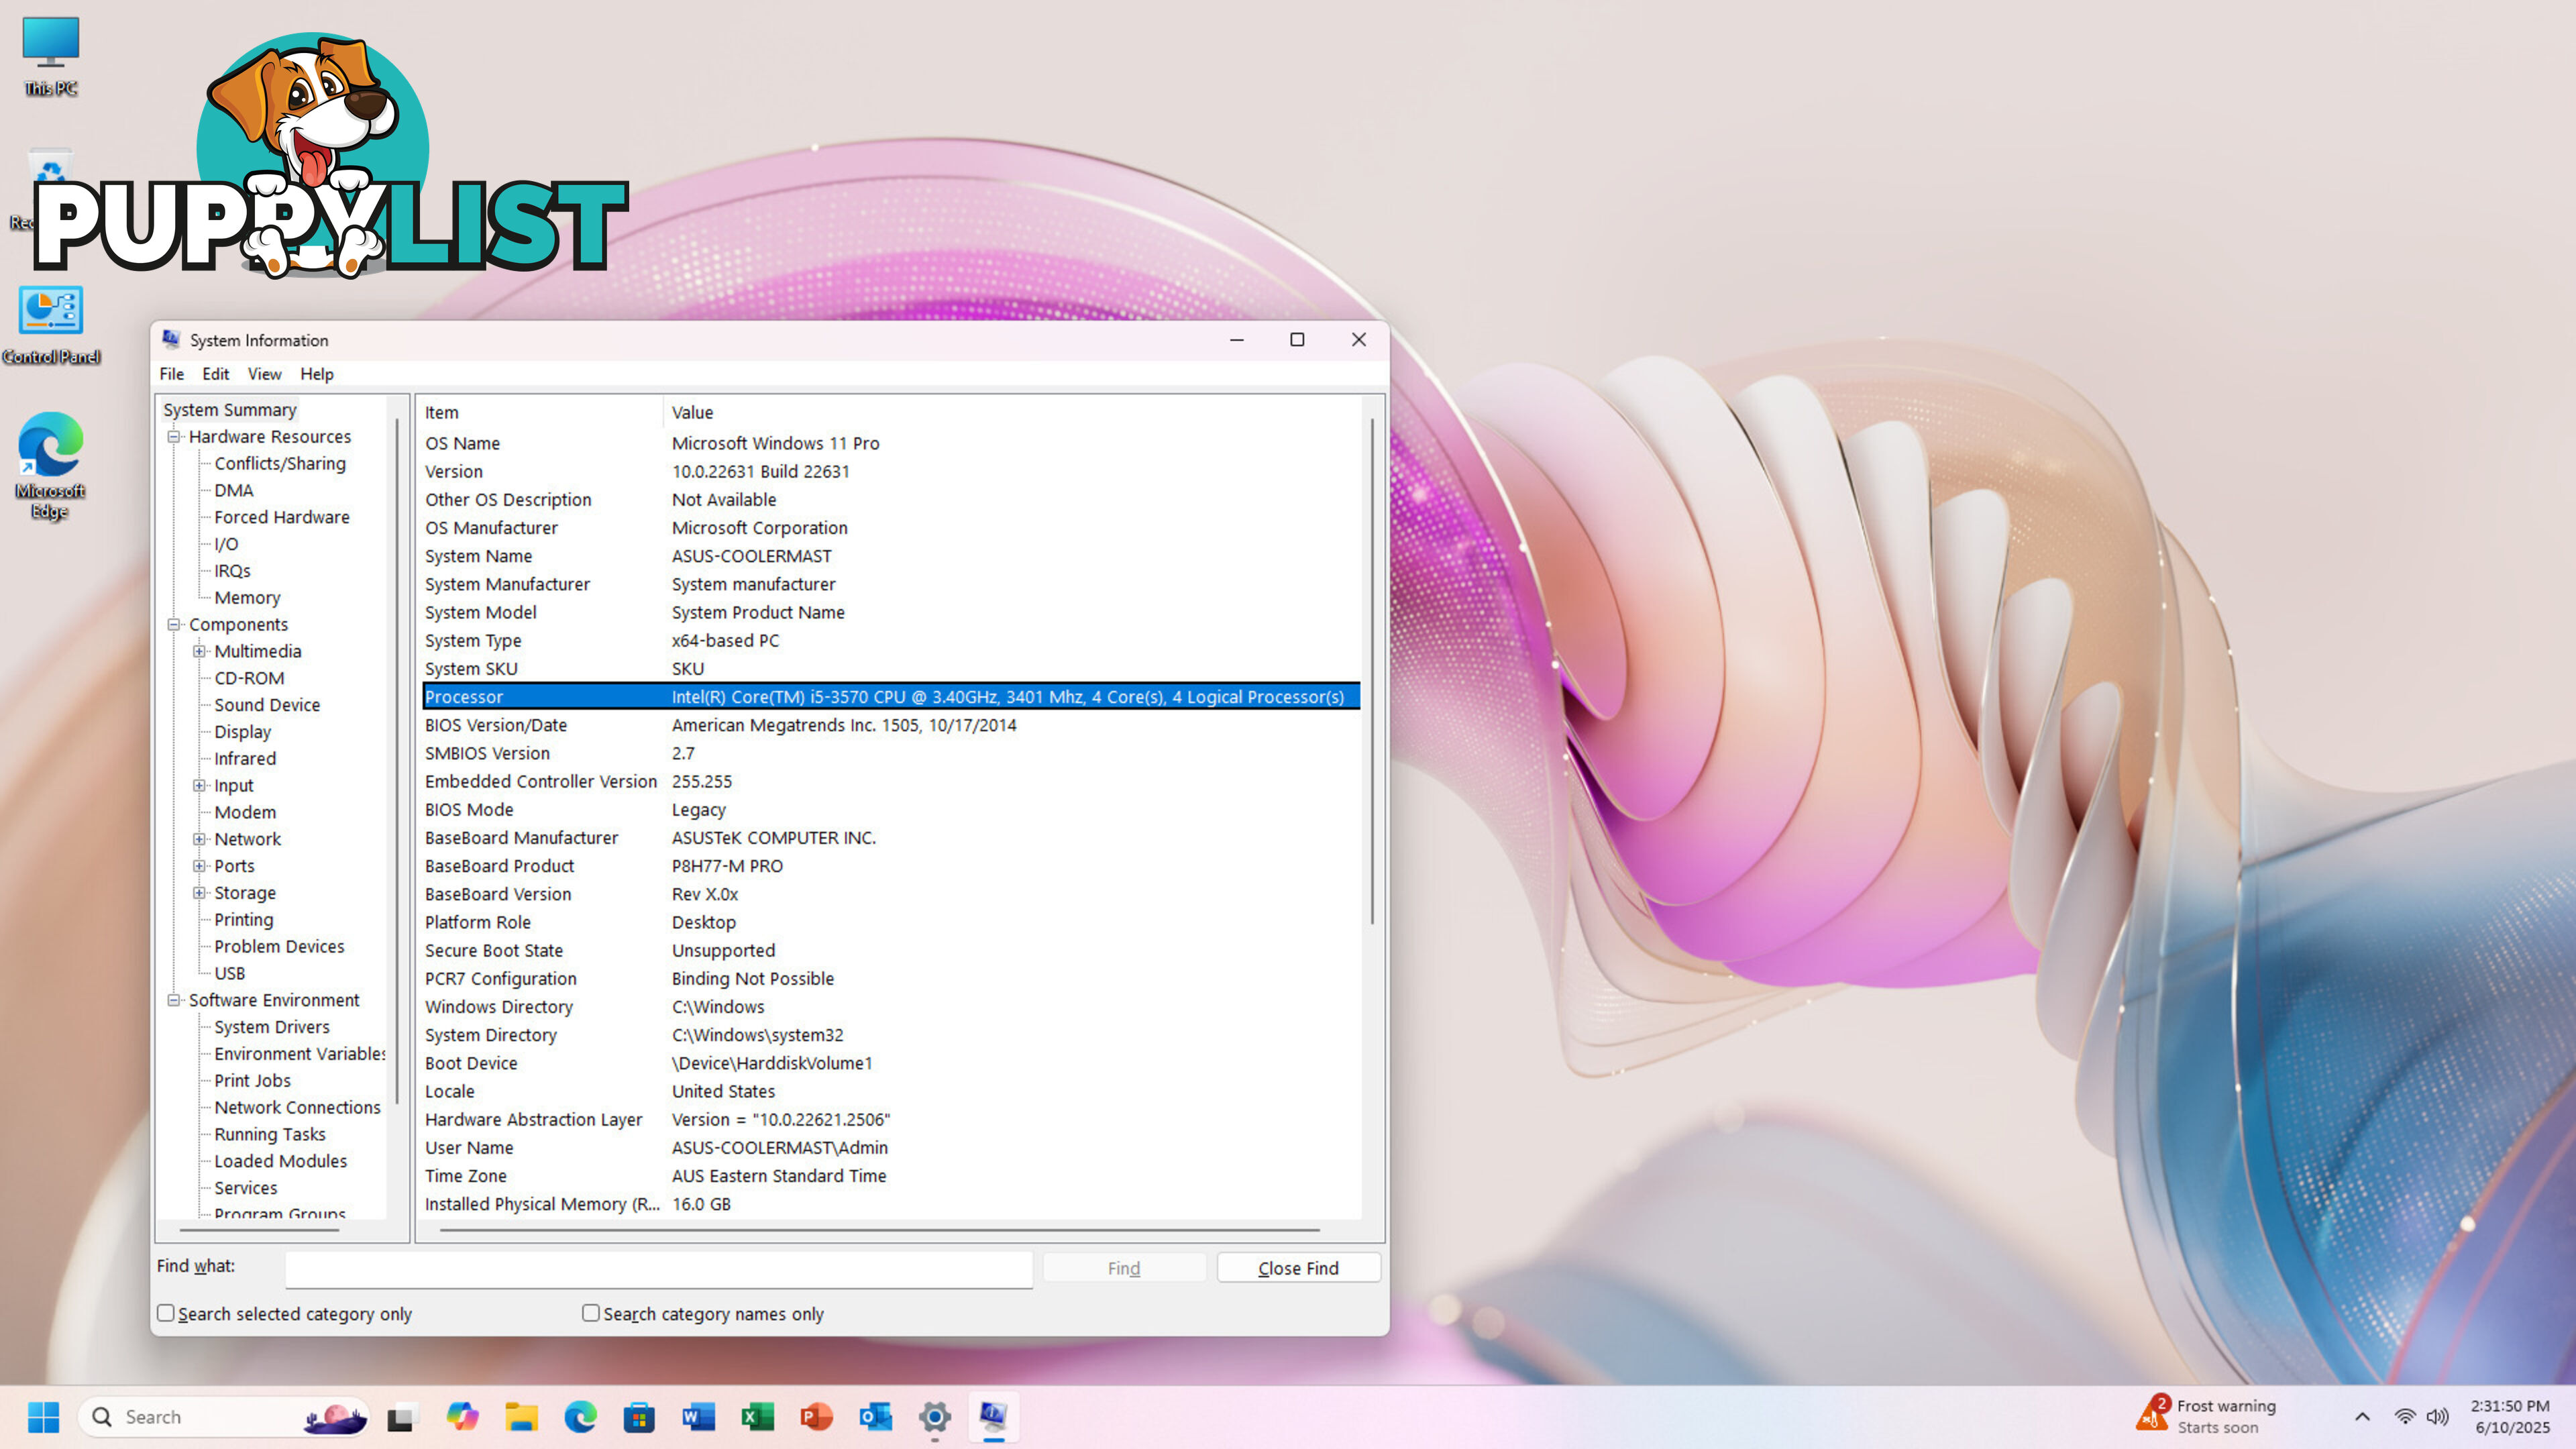
Task: Open the File menu
Action: tap(172, 374)
